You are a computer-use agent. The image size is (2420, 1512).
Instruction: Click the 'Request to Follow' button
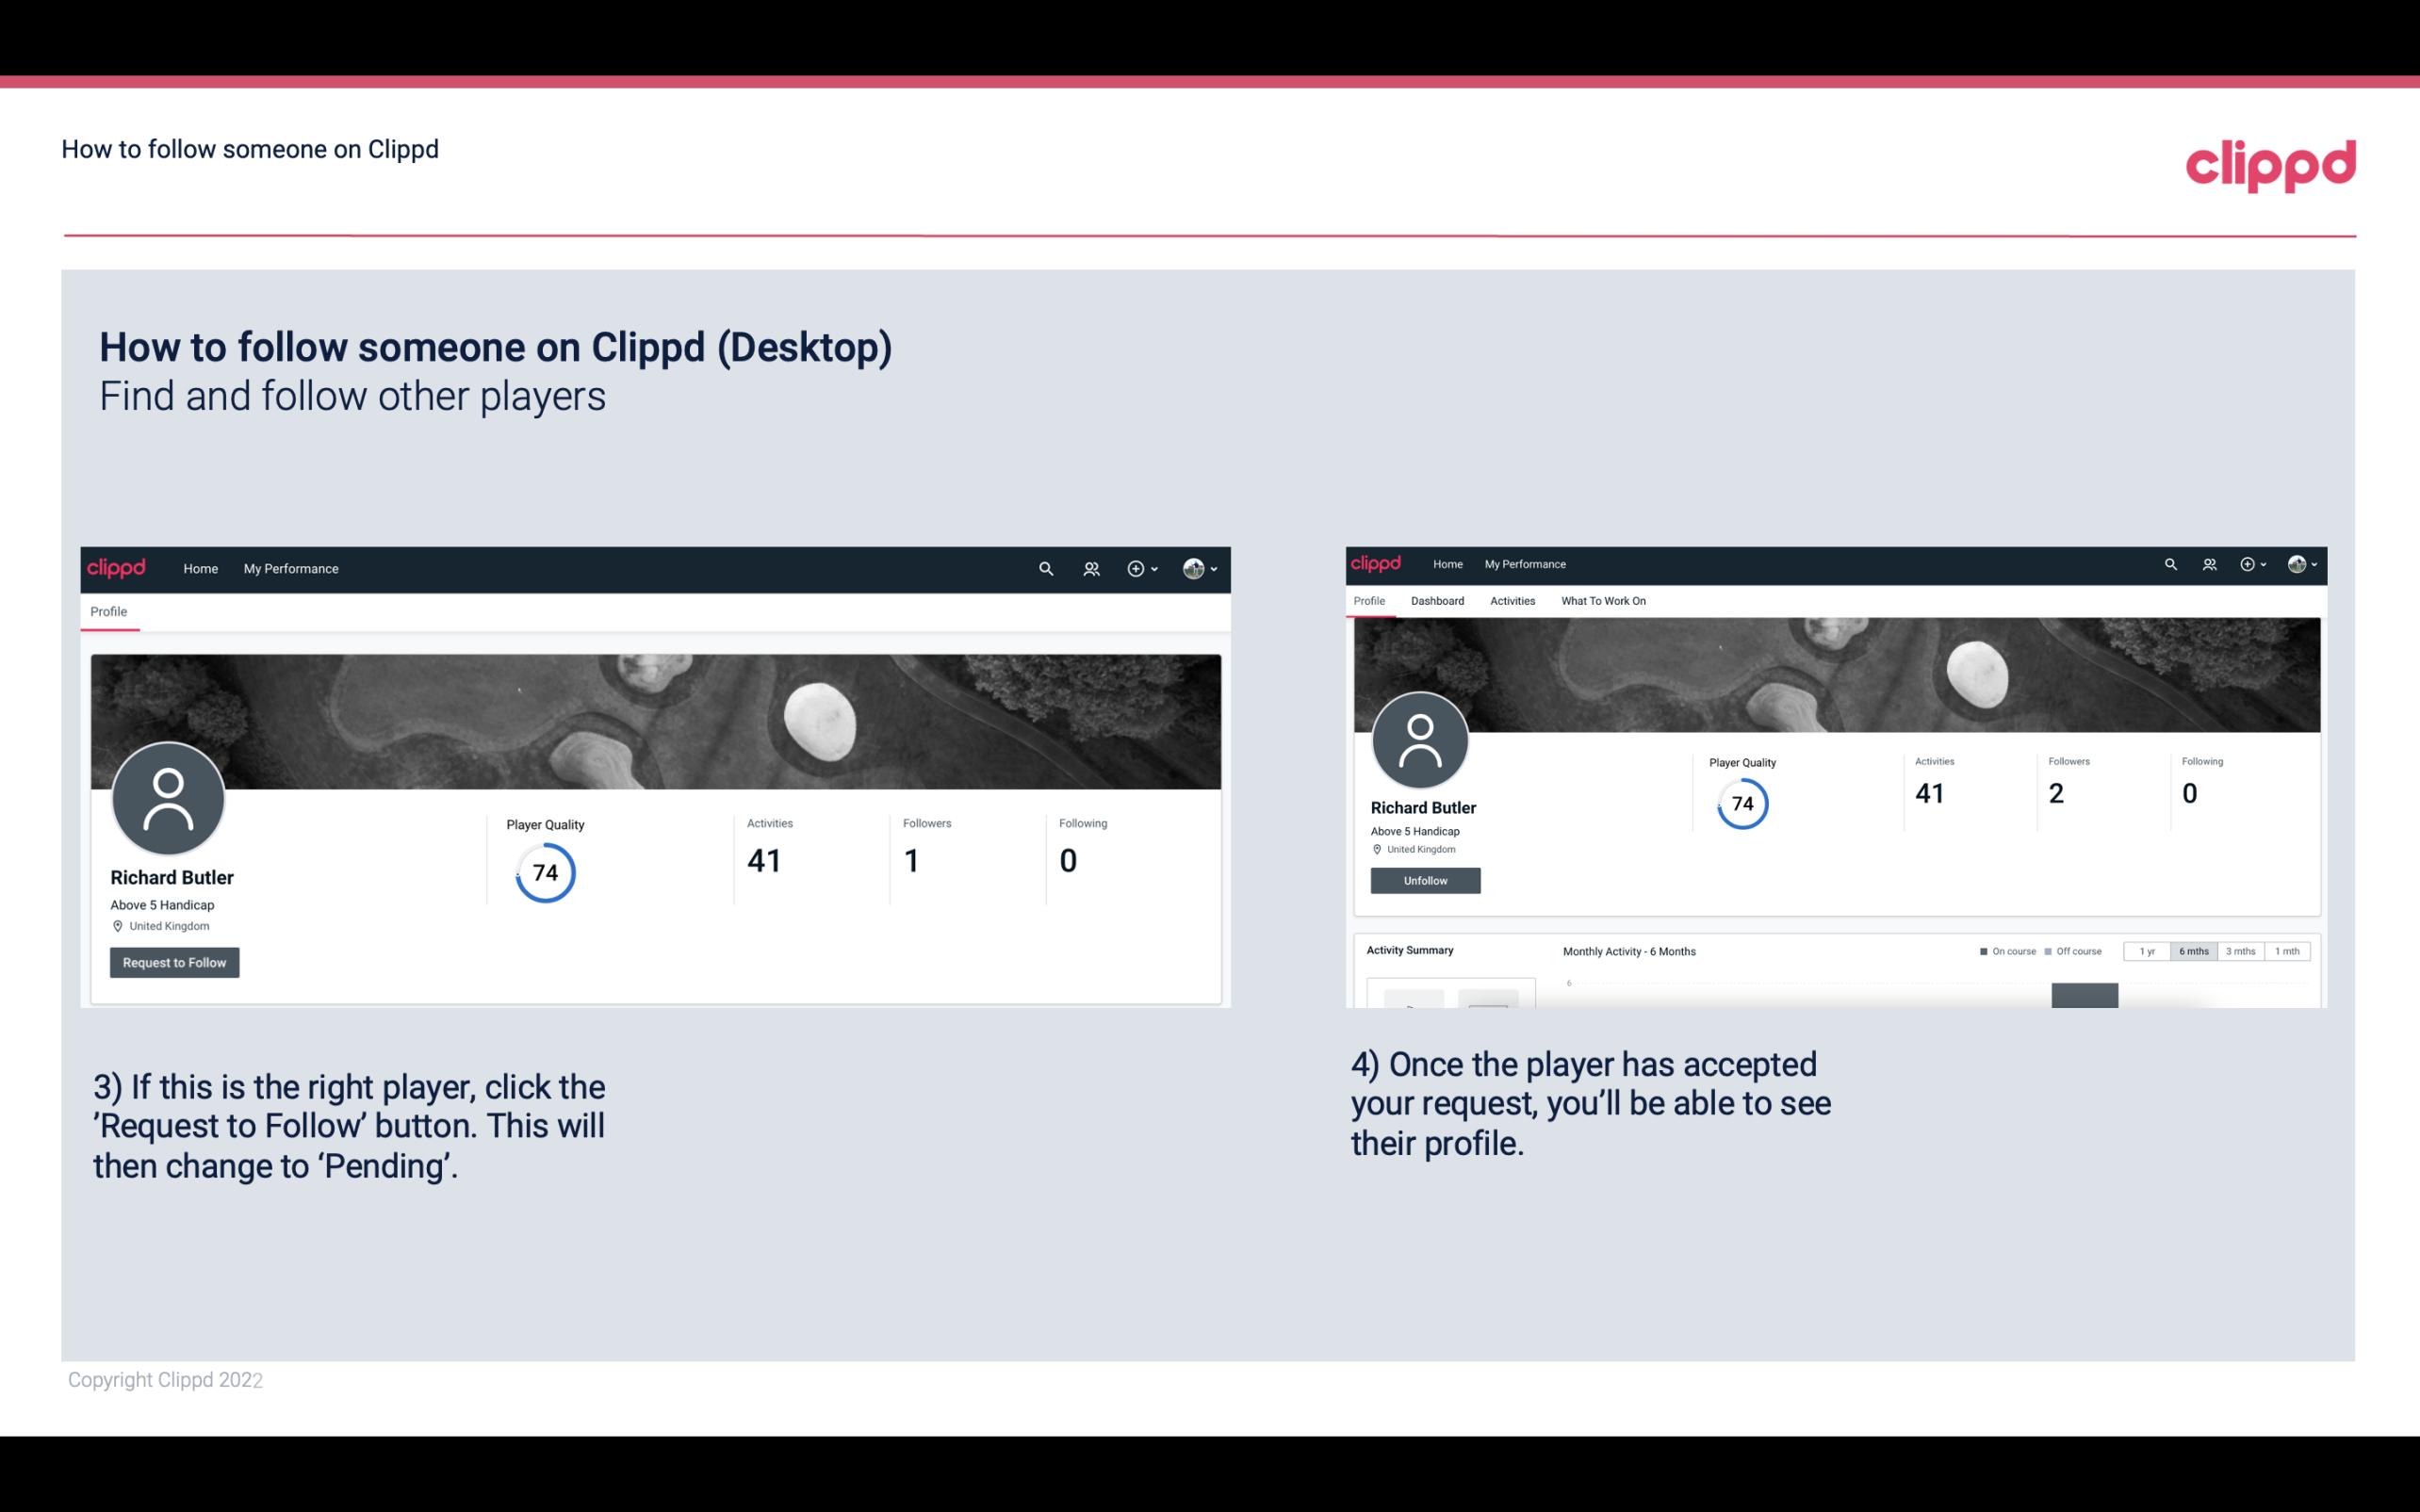pos(174,962)
